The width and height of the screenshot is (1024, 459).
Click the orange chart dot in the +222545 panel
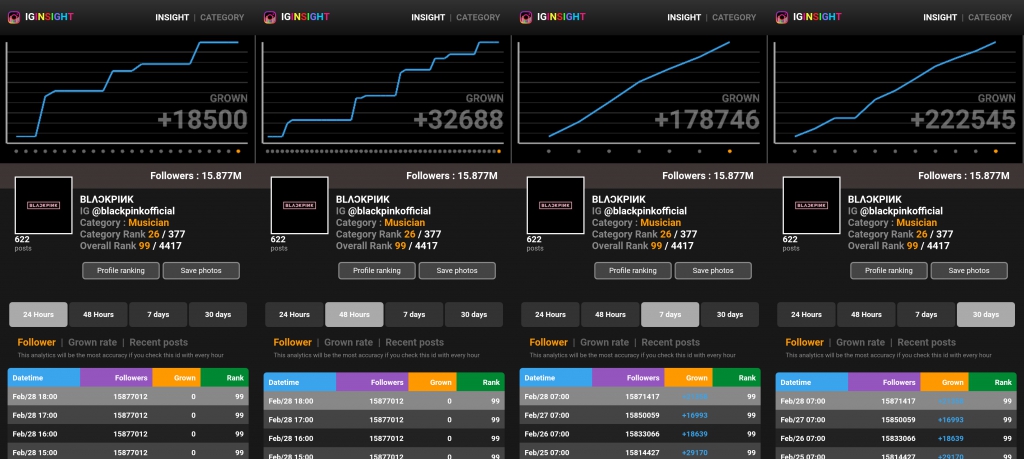[x=995, y=151]
